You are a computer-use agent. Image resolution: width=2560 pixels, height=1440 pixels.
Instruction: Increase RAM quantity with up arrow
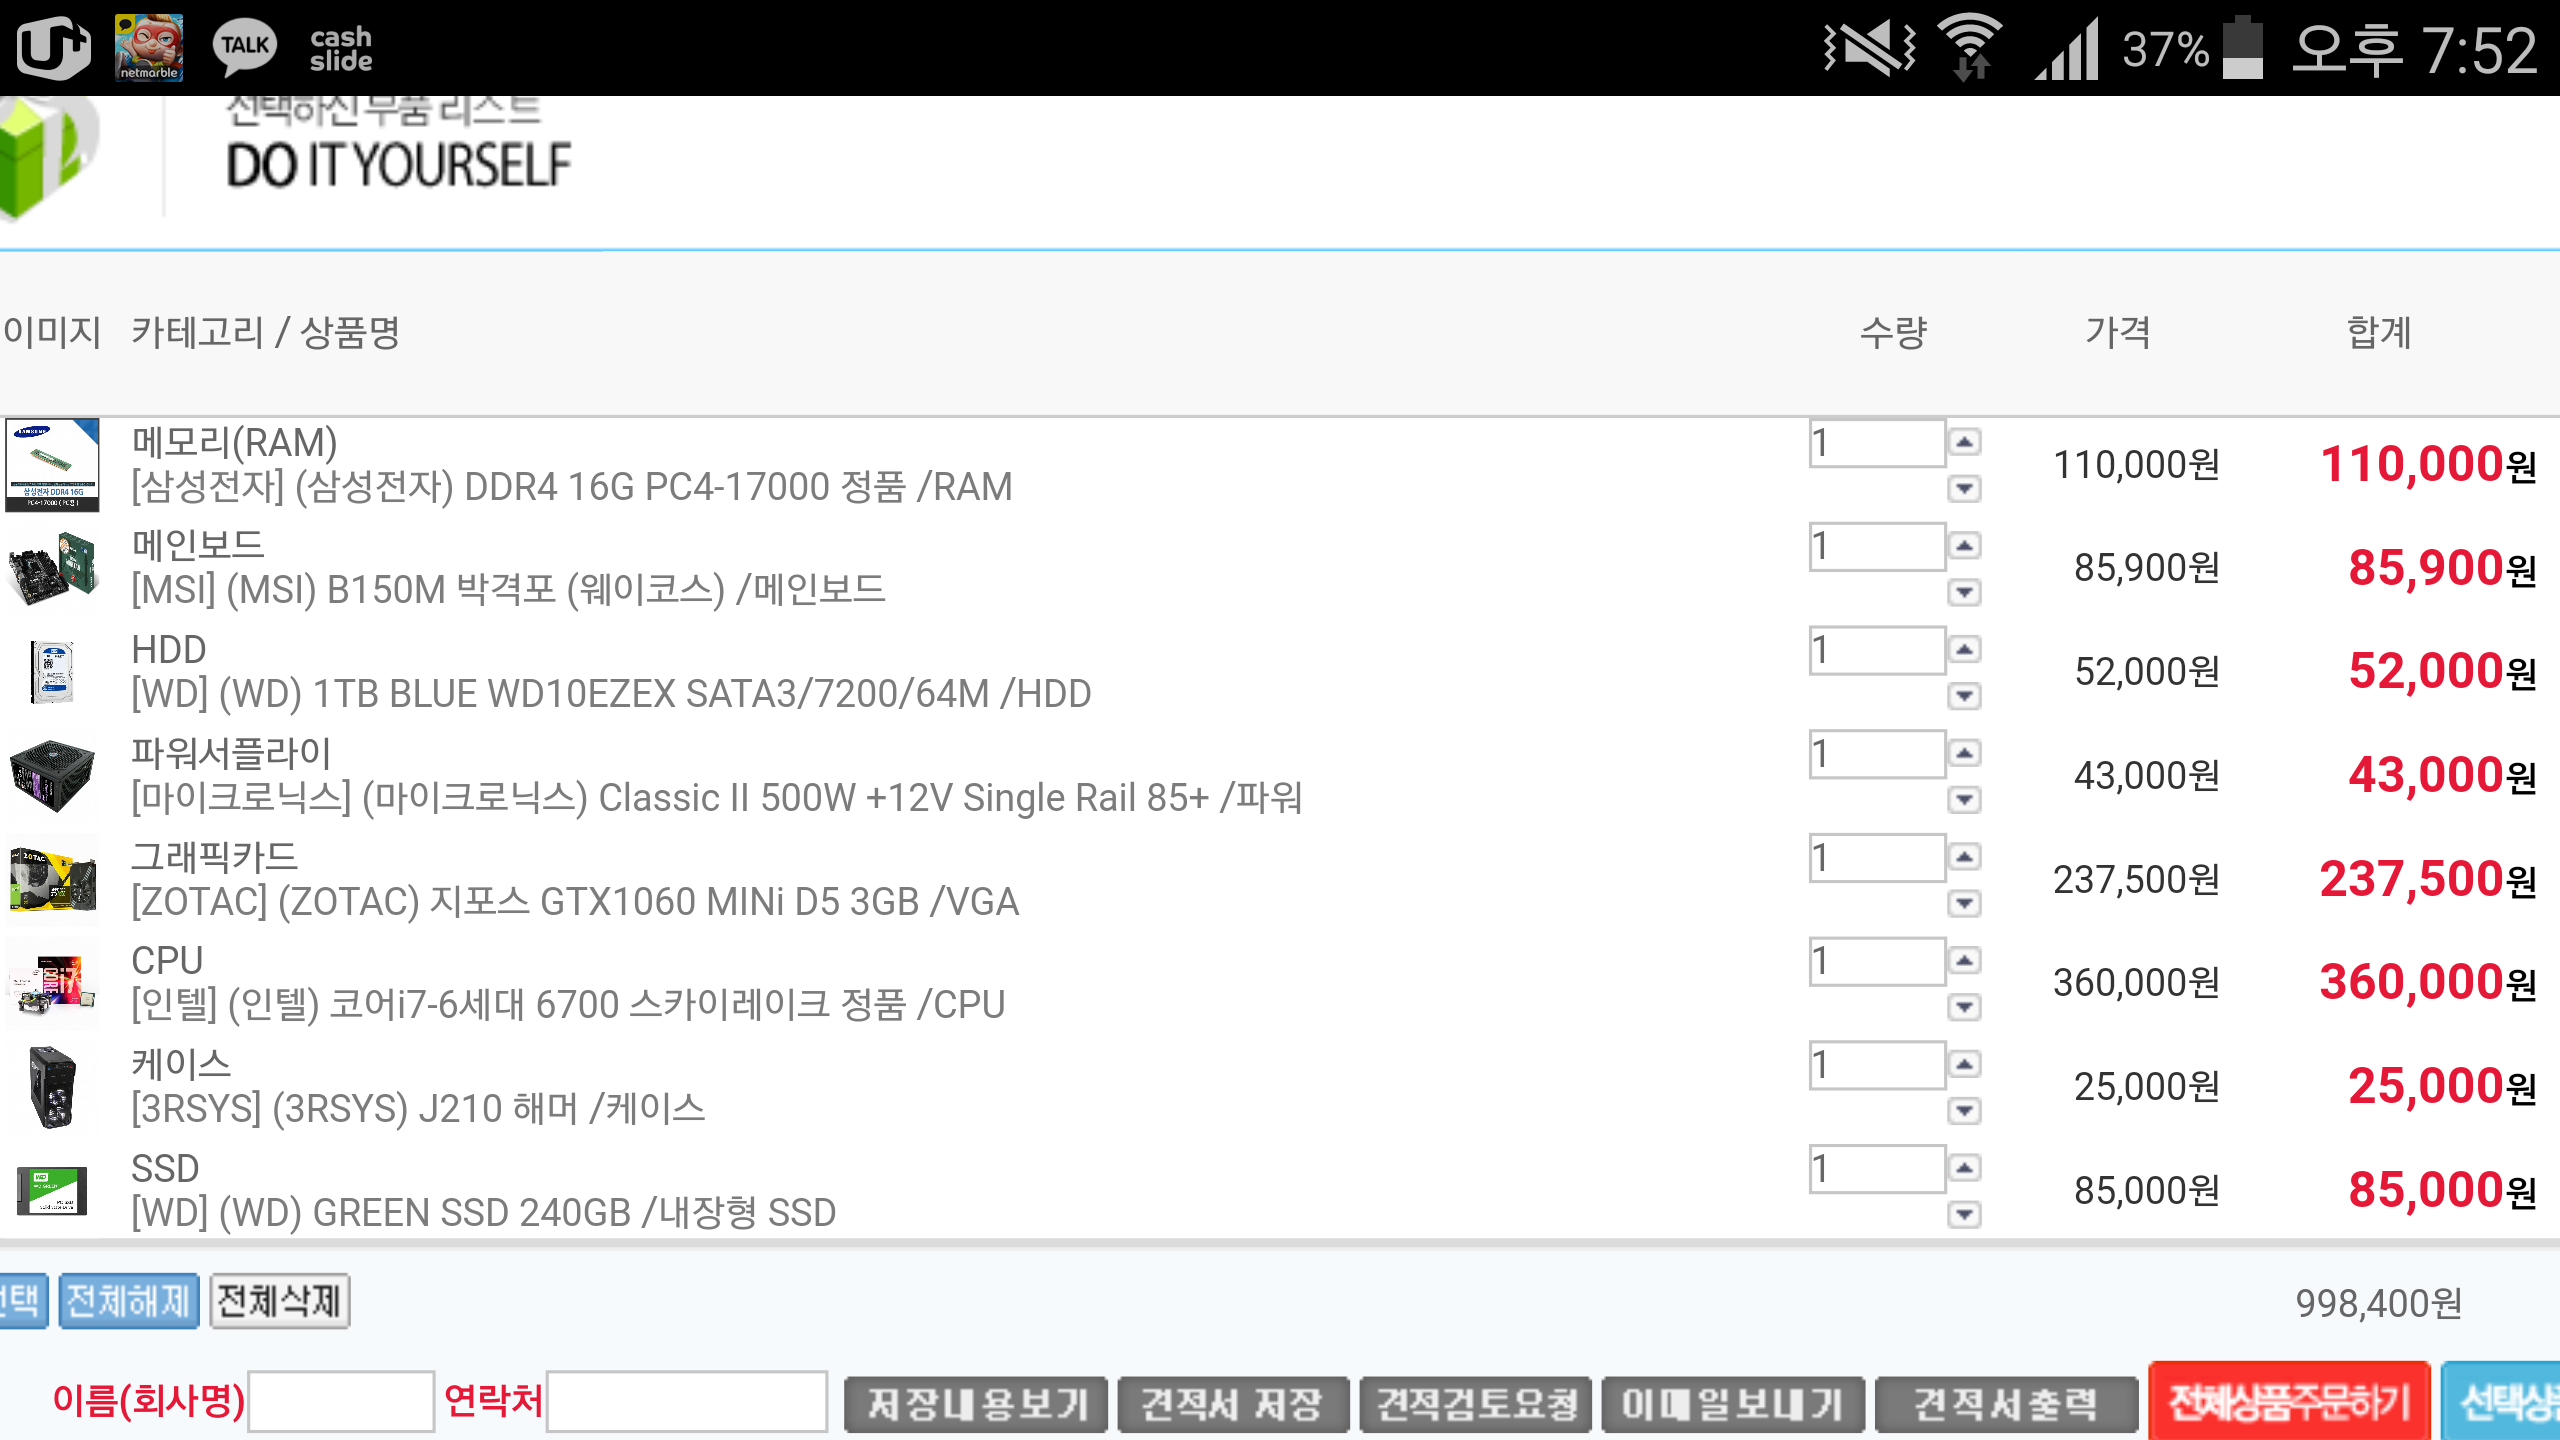click(x=1965, y=442)
